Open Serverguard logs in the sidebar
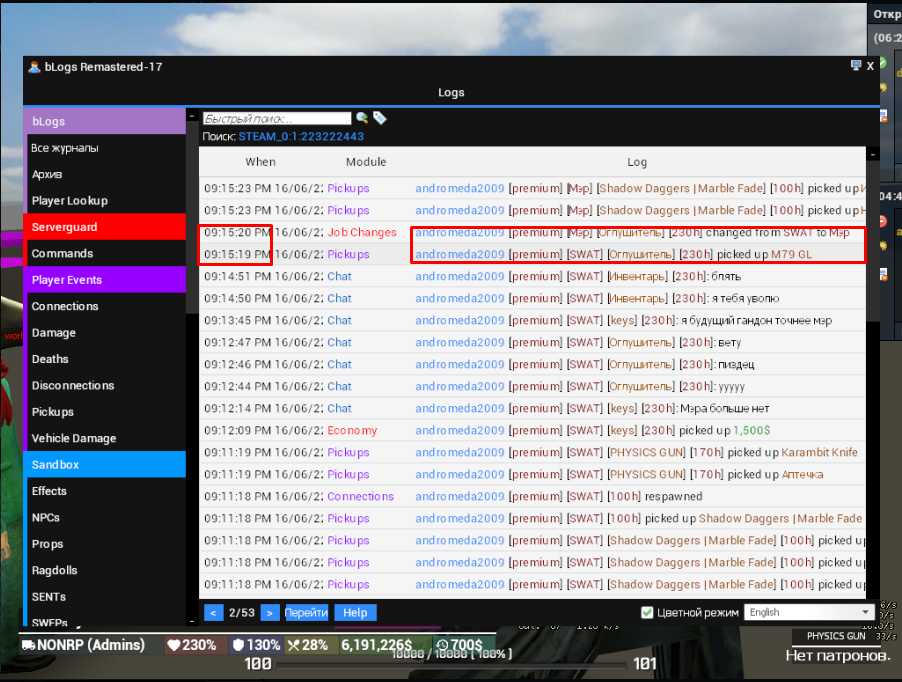 (104, 227)
